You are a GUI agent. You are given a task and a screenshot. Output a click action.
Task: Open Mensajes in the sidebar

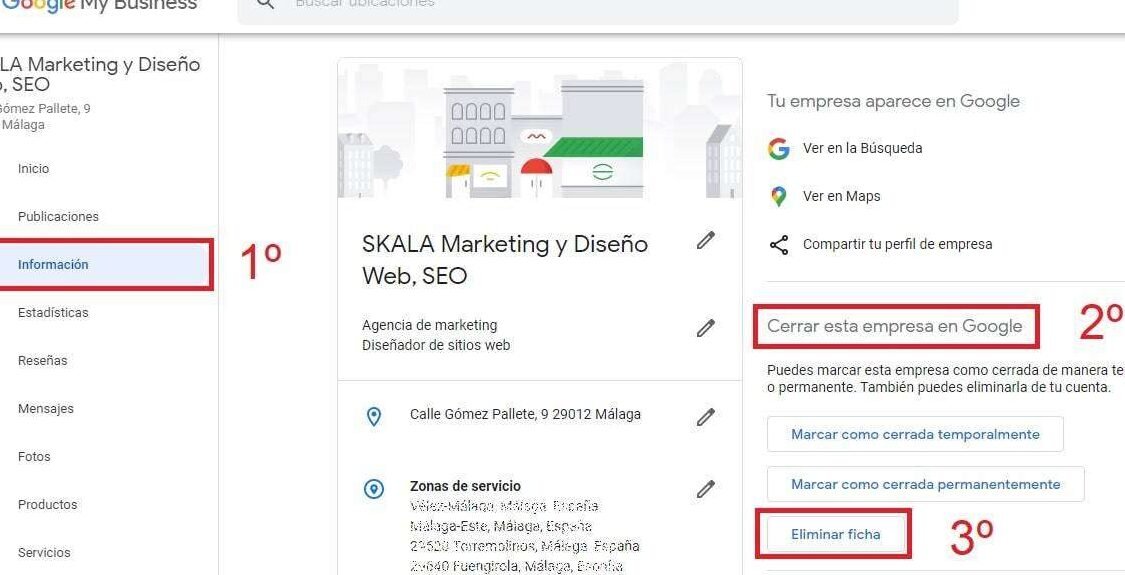click(46, 409)
